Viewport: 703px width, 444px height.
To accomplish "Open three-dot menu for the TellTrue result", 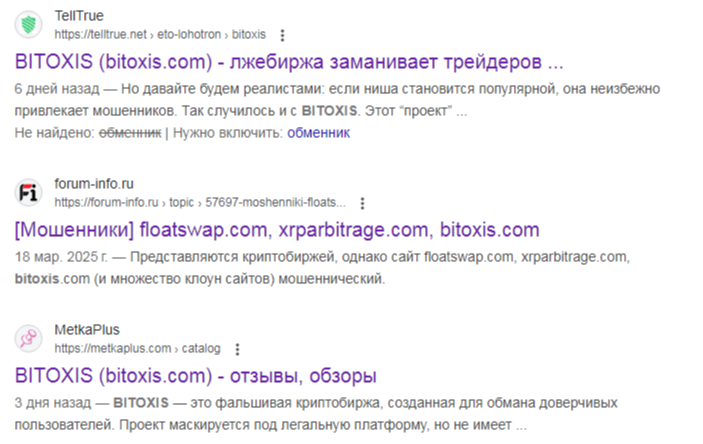I will click(x=282, y=35).
